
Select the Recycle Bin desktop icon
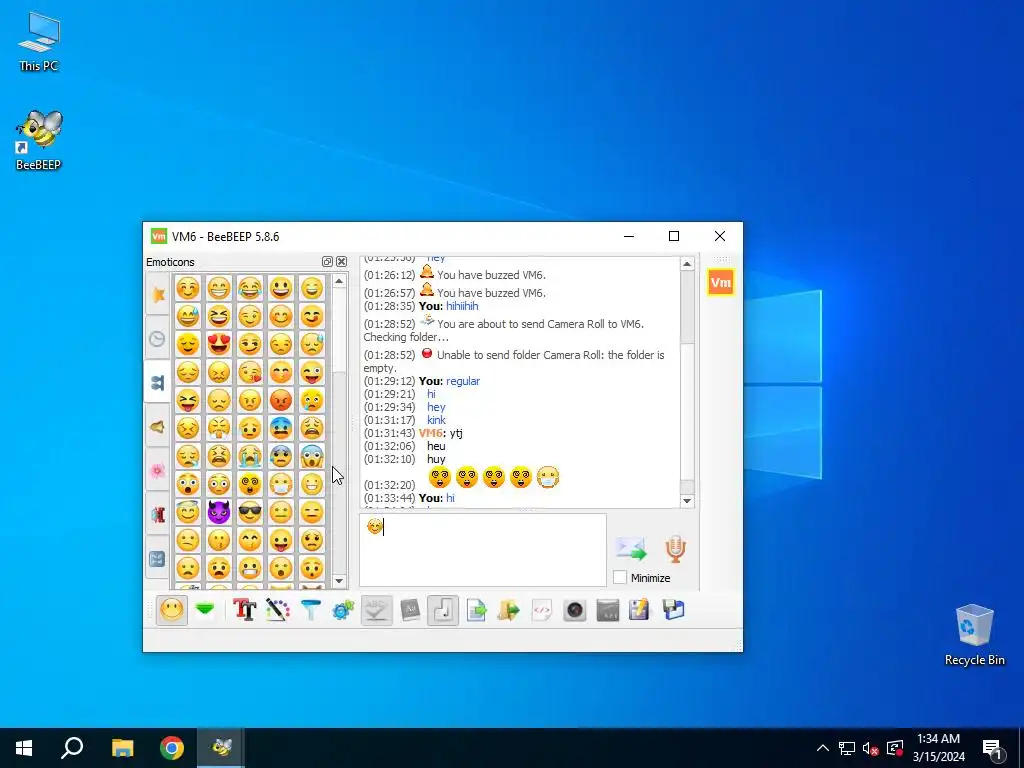coord(974,635)
